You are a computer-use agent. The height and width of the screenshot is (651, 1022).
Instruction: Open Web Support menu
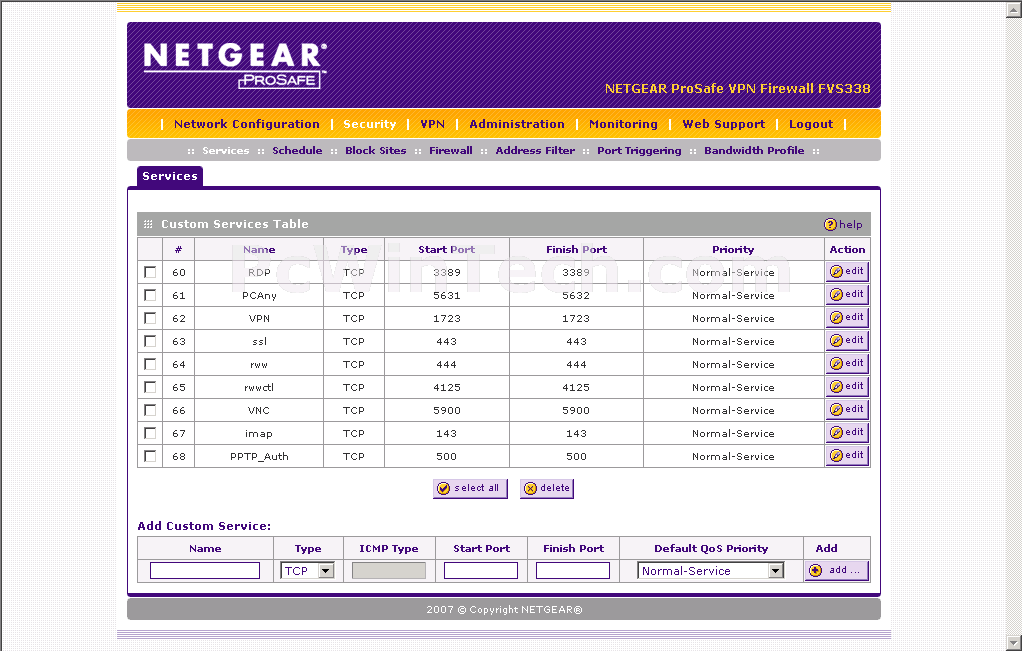click(x=723, y=124)
